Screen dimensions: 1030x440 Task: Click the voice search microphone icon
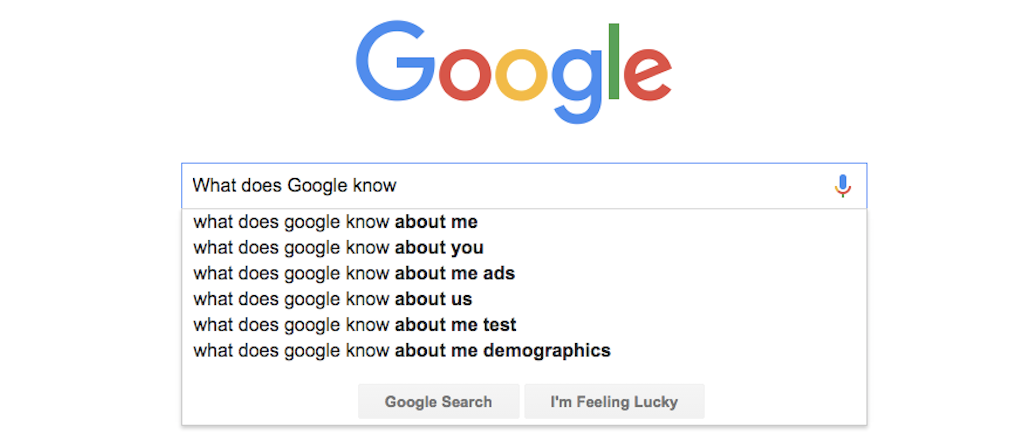[x=842, y=185]
